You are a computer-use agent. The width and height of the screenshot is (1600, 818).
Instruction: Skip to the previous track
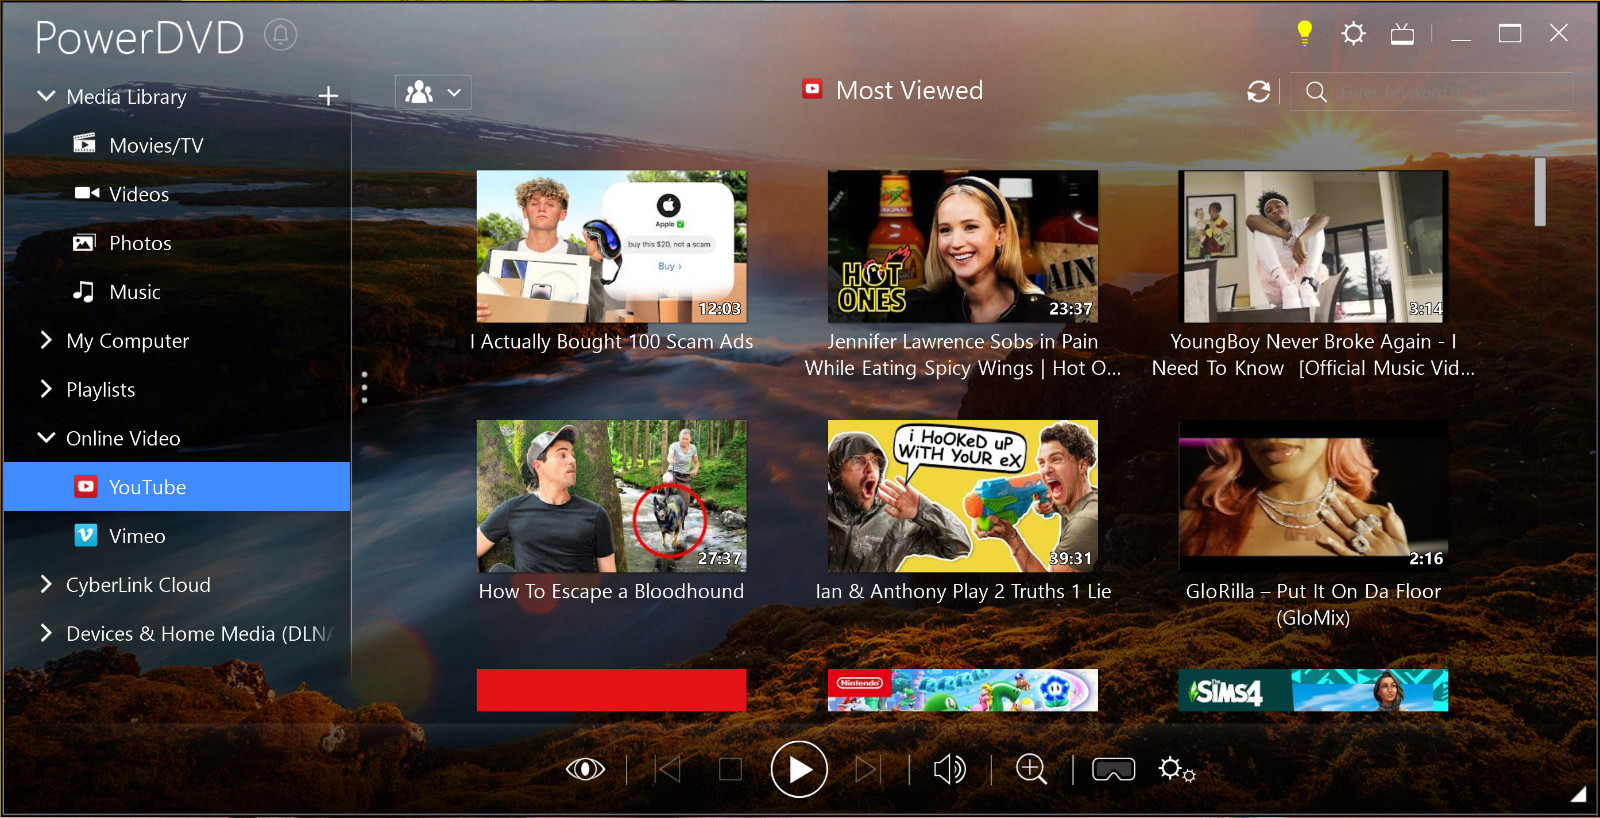[x=668, y=769]
